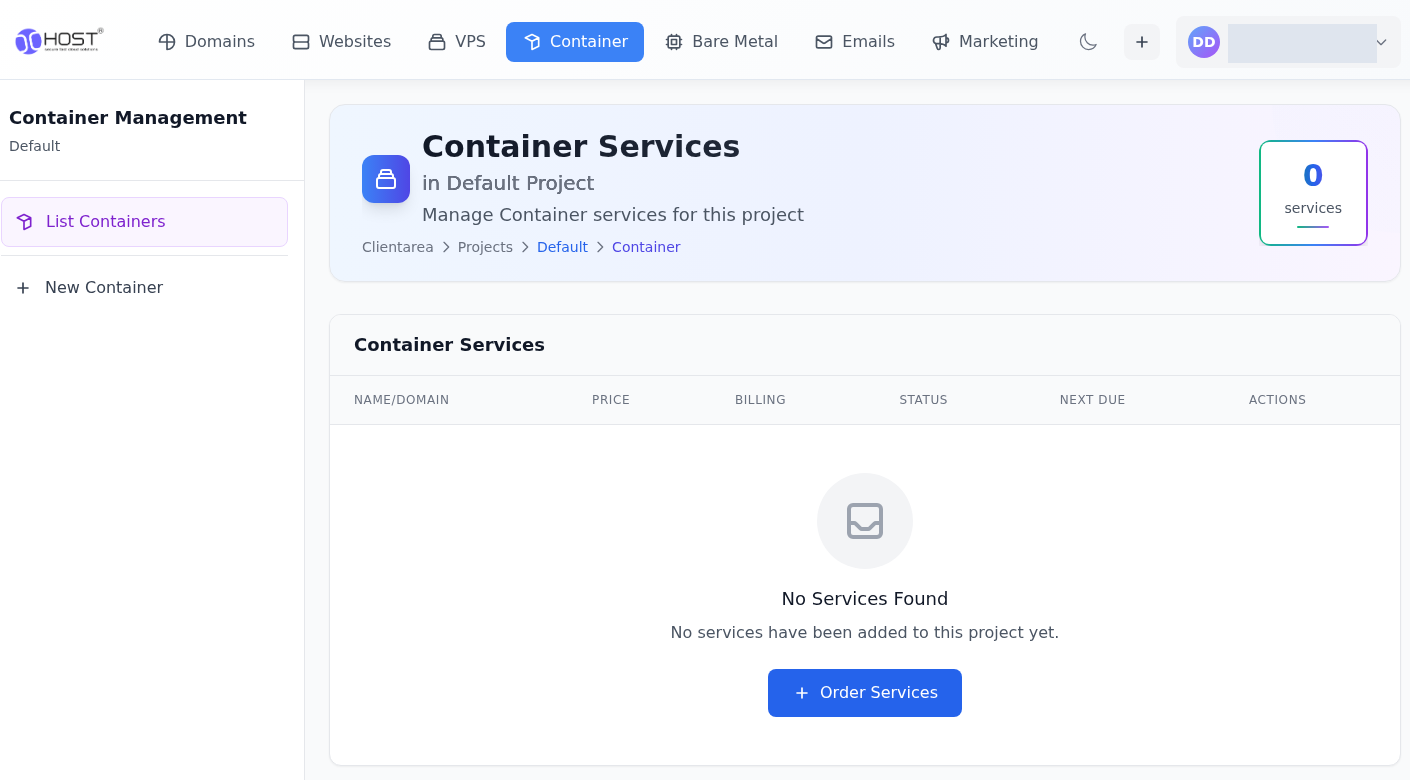This screenshot has width=1410, height=780.
Task: Click the plus quick-add button in header
Action: [1142, 42]
